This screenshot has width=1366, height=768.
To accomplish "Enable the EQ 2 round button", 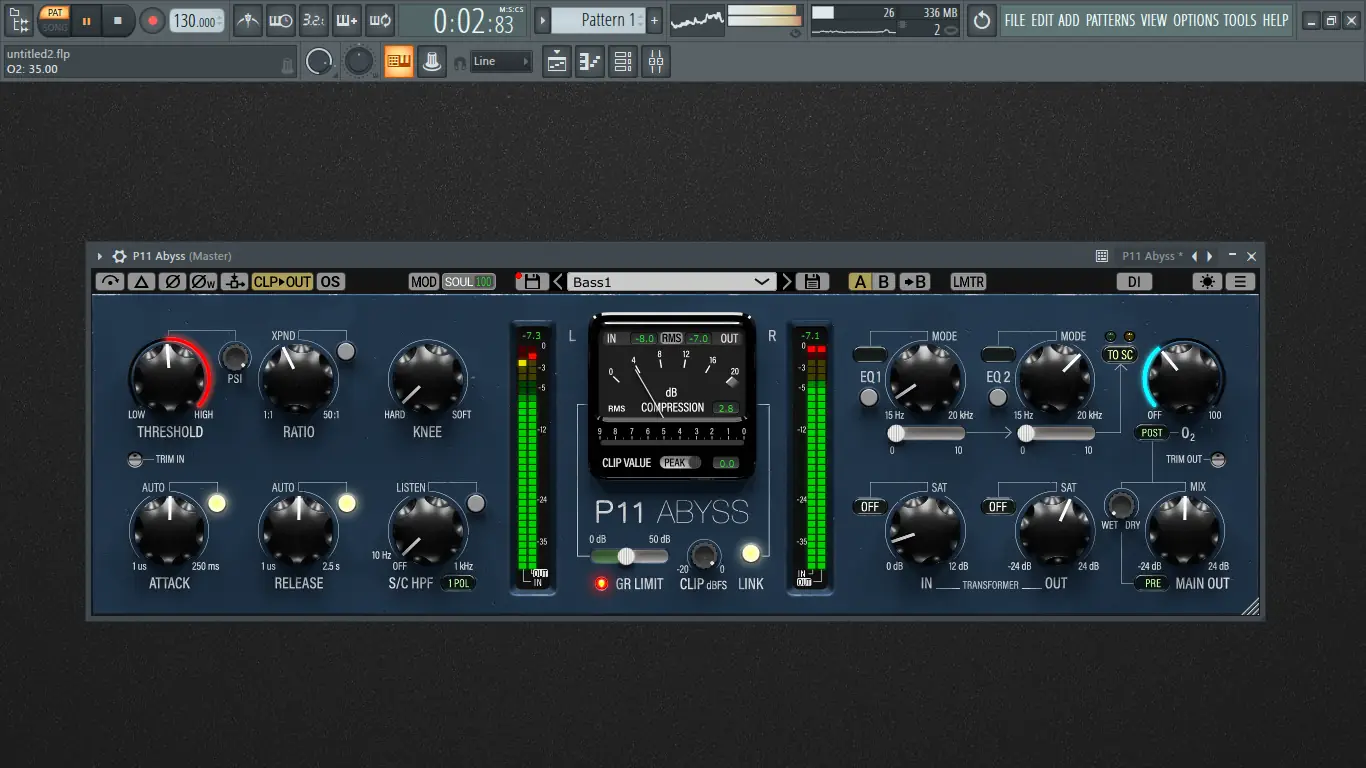I will tap(997, 397).
